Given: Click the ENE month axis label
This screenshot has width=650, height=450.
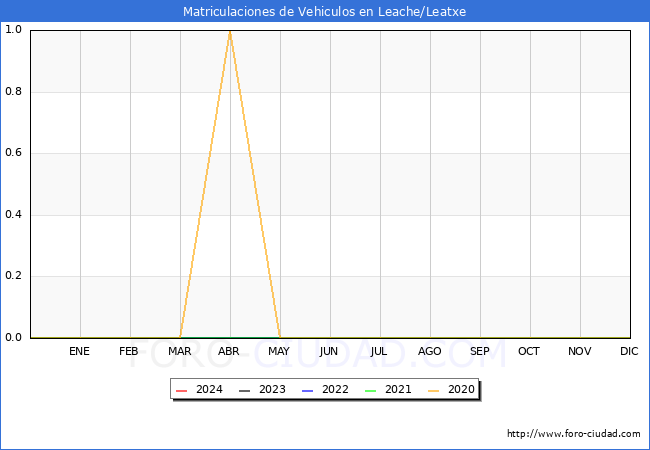Looking at the screenshot, I should tap(79, 351).
